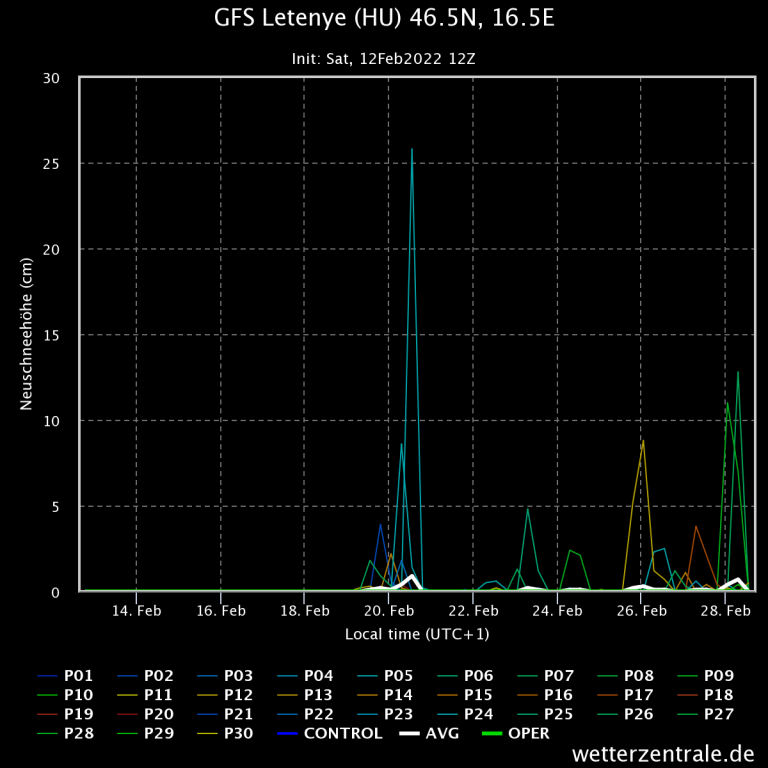Click the Local time (UTC+1) x-axis label
Image resolution: width=768 pixels, height=768 pixels.
pyautogui.click(x=417, y=634)
